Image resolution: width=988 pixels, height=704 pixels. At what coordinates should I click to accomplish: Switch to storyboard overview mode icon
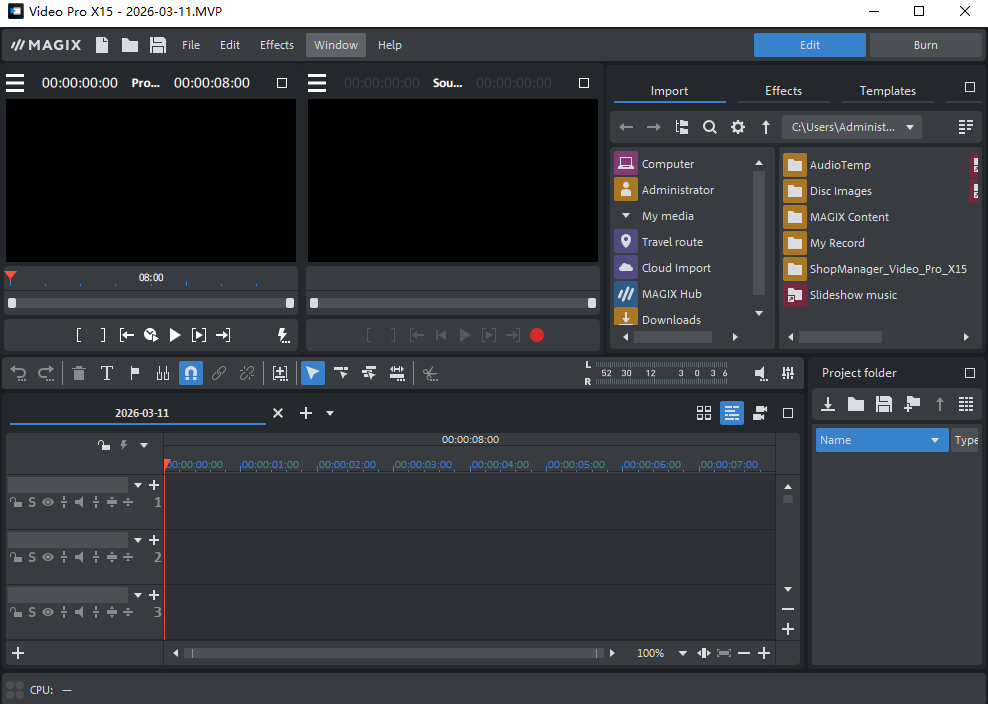[x=704, y=413]
